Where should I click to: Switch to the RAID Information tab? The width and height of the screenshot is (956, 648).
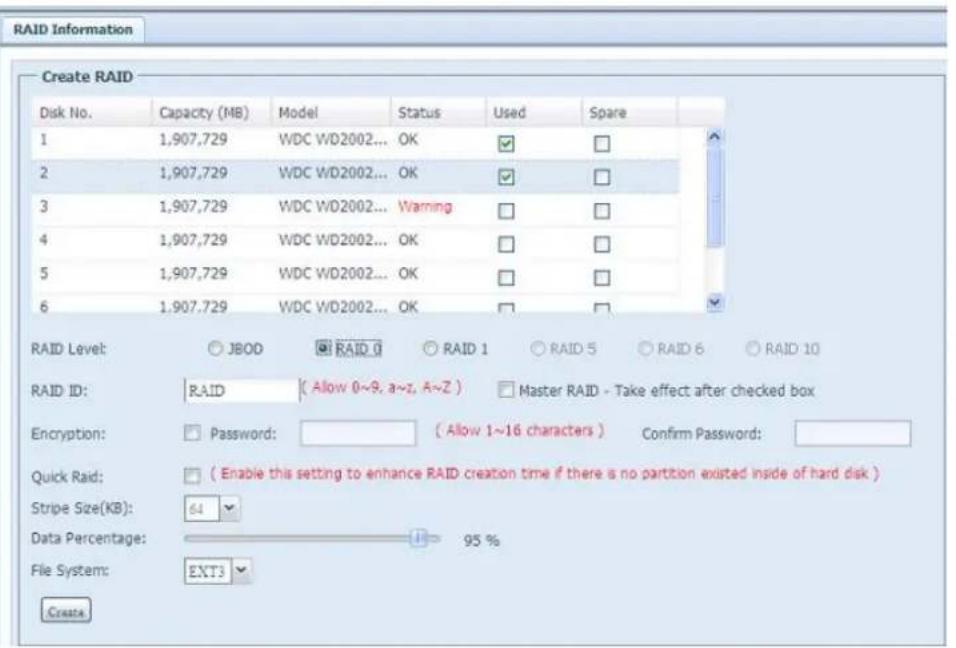coord(74,29)
